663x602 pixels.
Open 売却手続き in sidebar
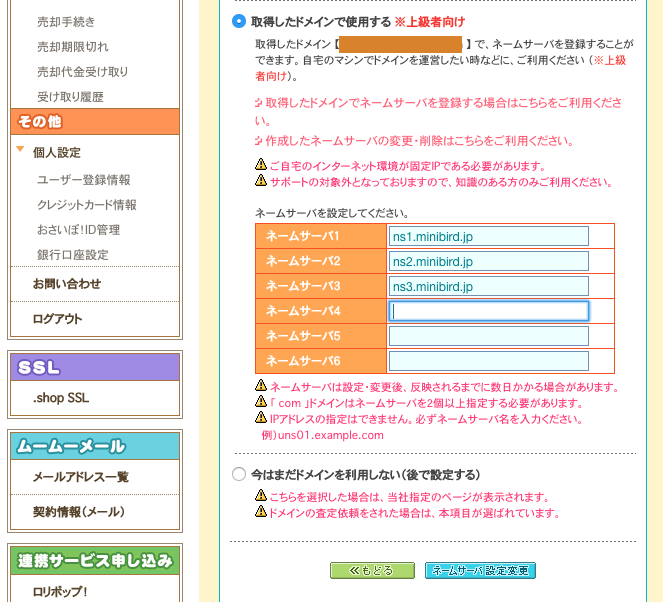click(x=66, y=22)
